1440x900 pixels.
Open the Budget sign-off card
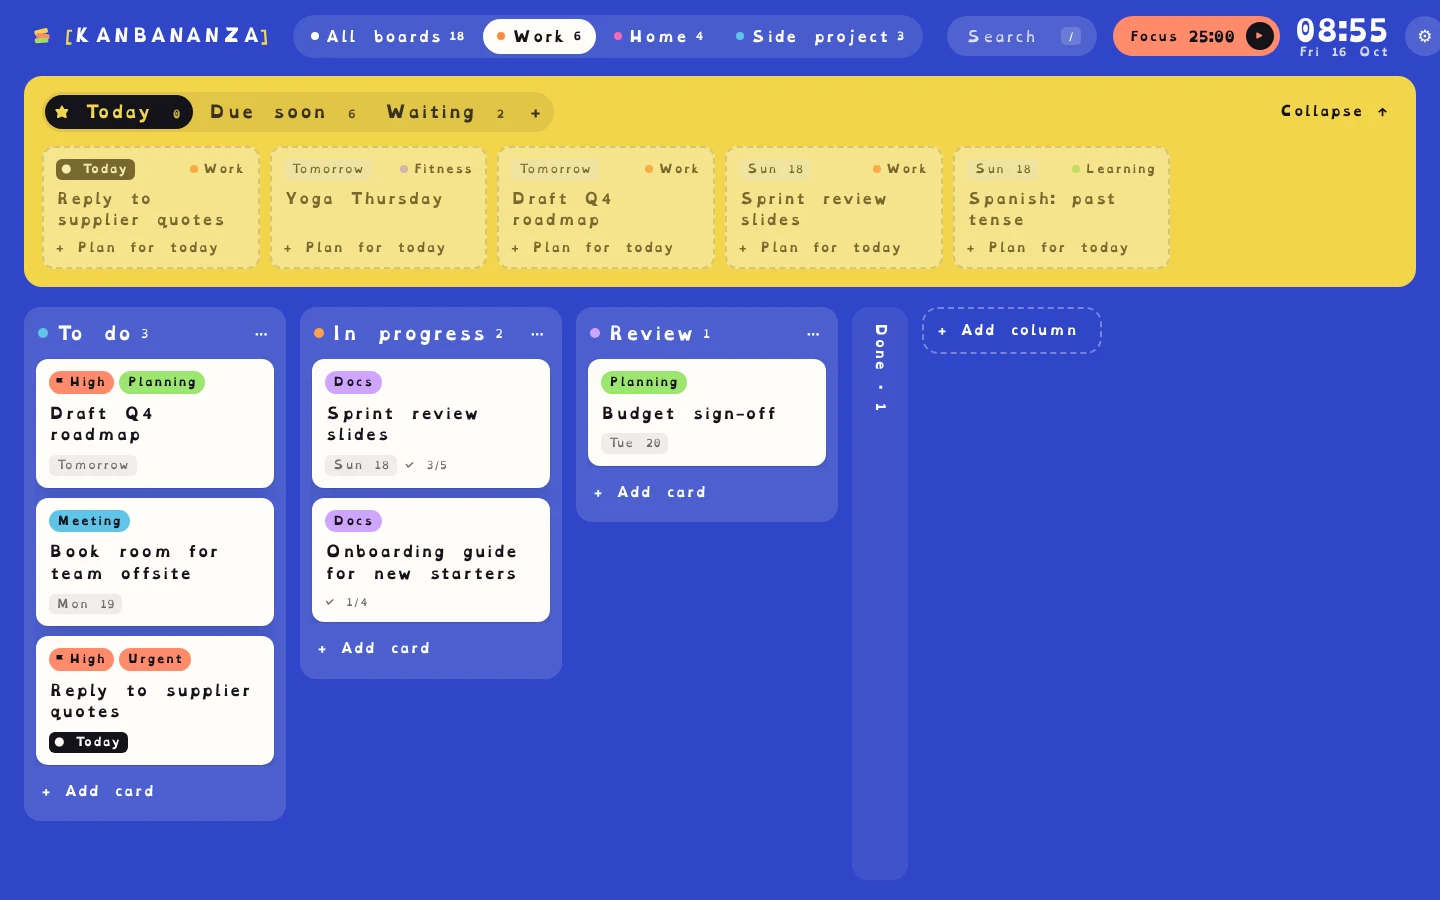point(707,412)
